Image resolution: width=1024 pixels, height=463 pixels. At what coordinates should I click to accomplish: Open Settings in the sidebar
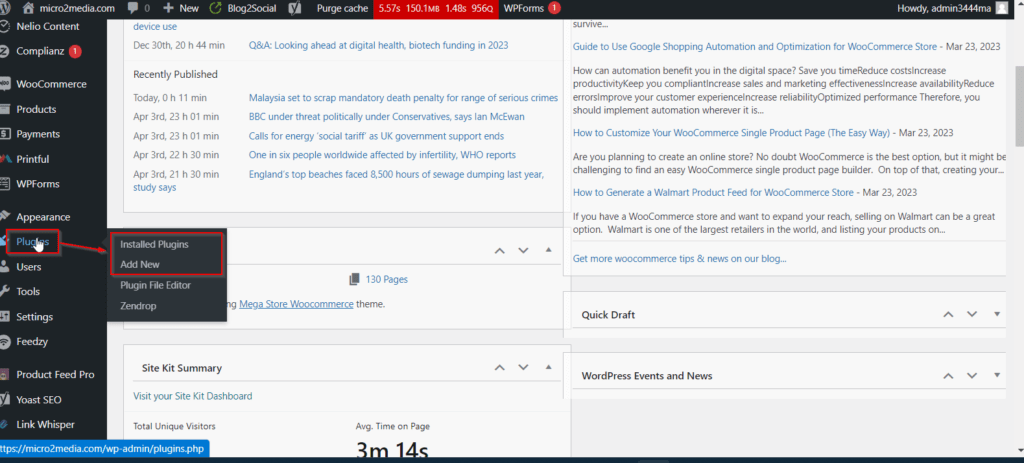point(35,317)
